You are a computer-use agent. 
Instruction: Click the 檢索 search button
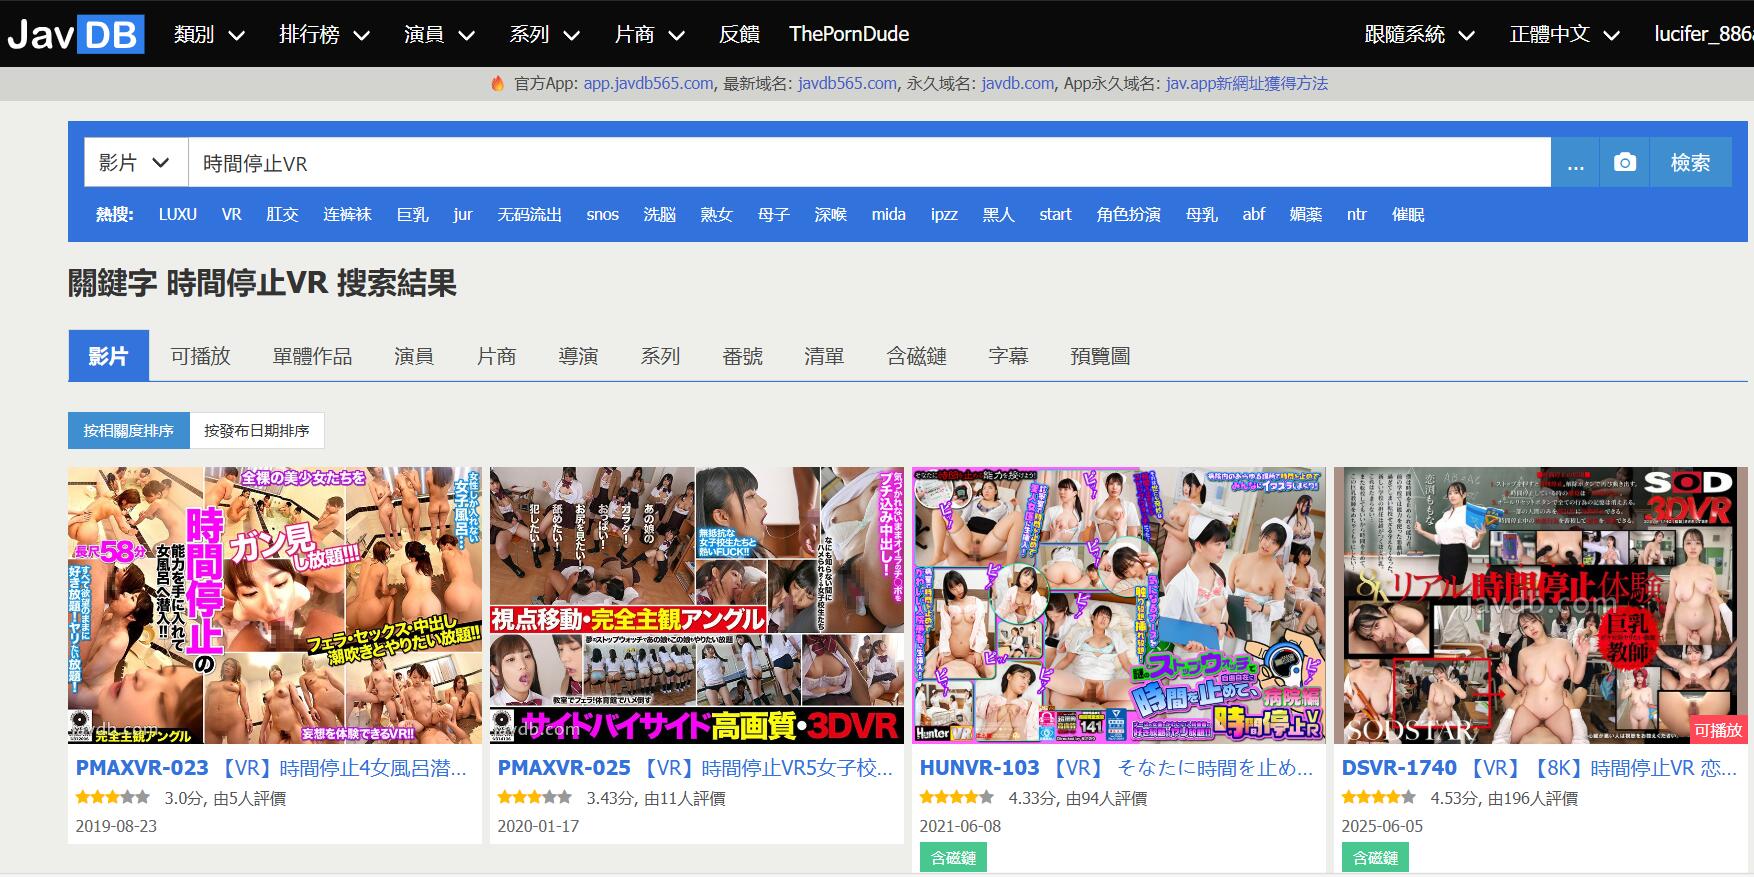pos(1690,162)
